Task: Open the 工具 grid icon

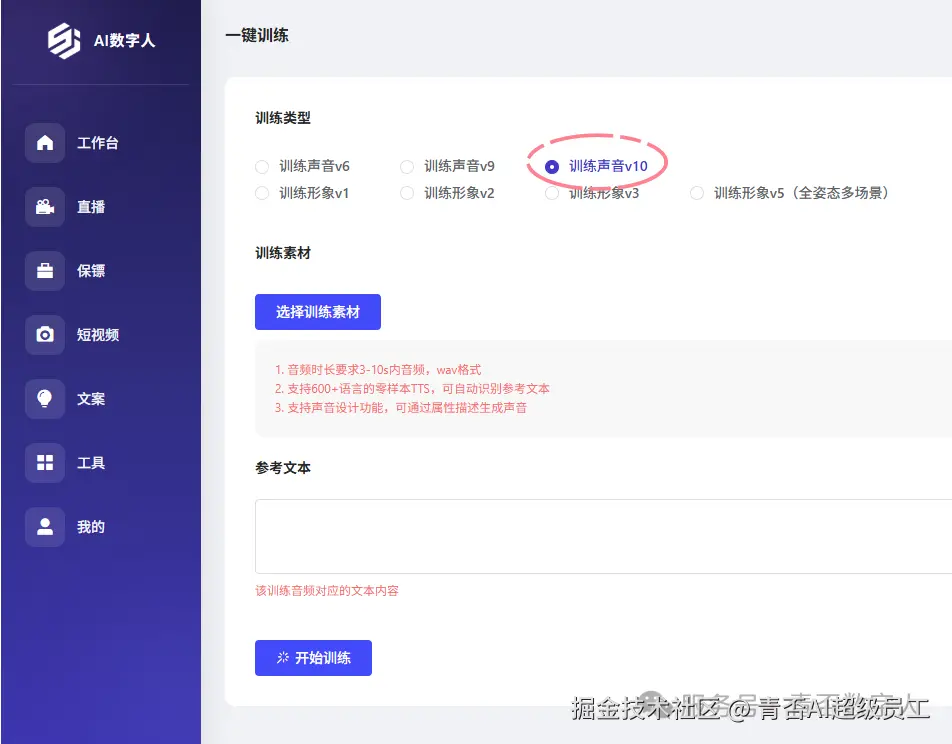Action: pos(45,463)
